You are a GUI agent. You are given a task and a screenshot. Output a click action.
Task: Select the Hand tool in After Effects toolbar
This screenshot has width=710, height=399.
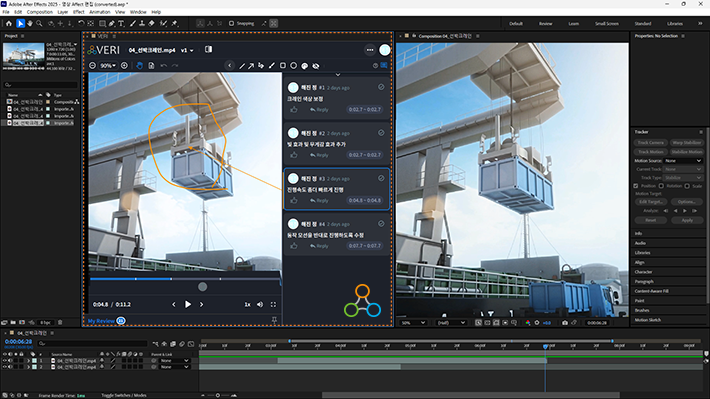29,23
